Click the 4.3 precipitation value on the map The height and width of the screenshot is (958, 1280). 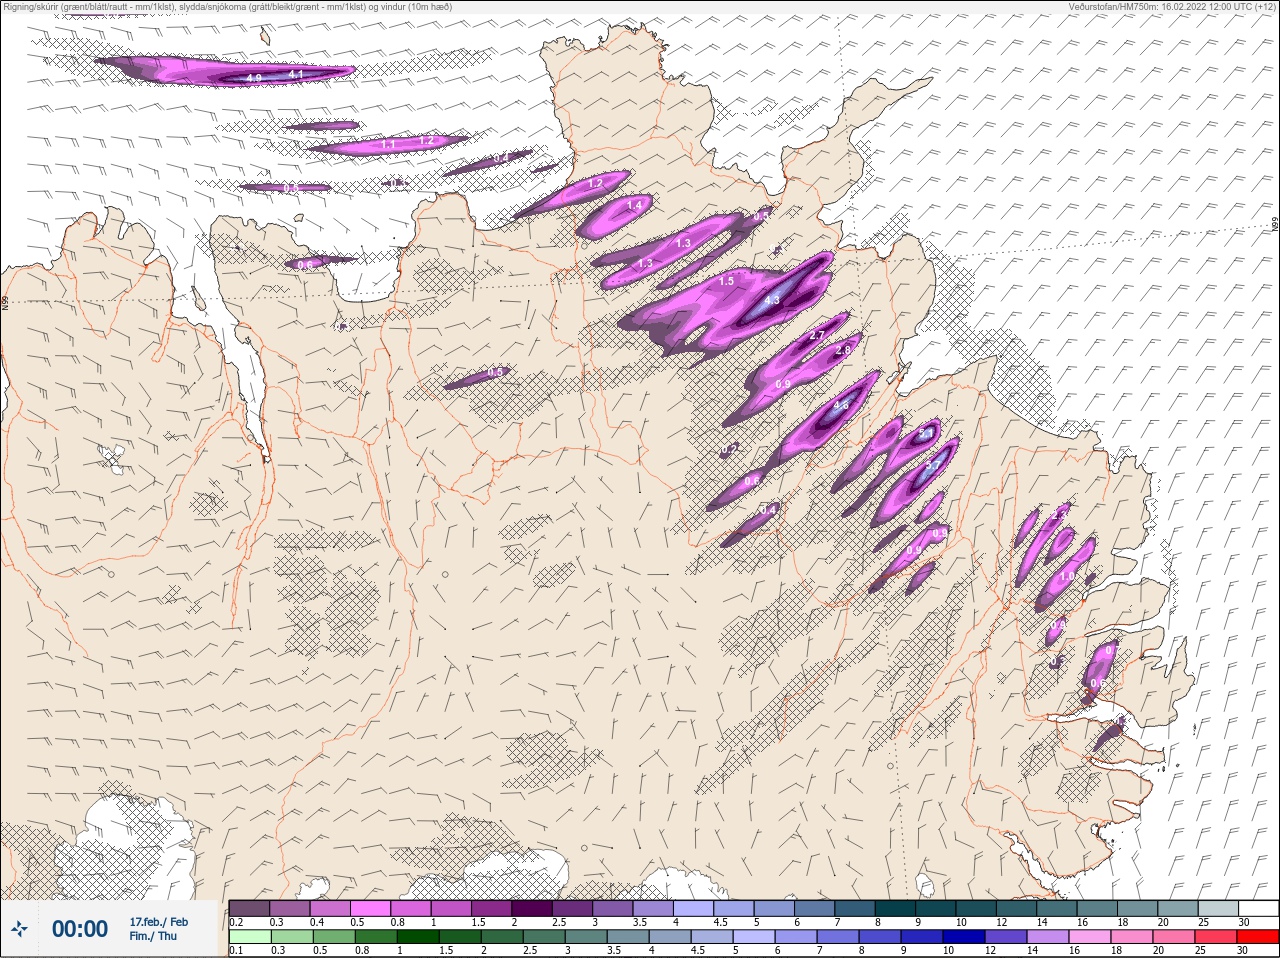pyautogui.click(x=771, y=300)
